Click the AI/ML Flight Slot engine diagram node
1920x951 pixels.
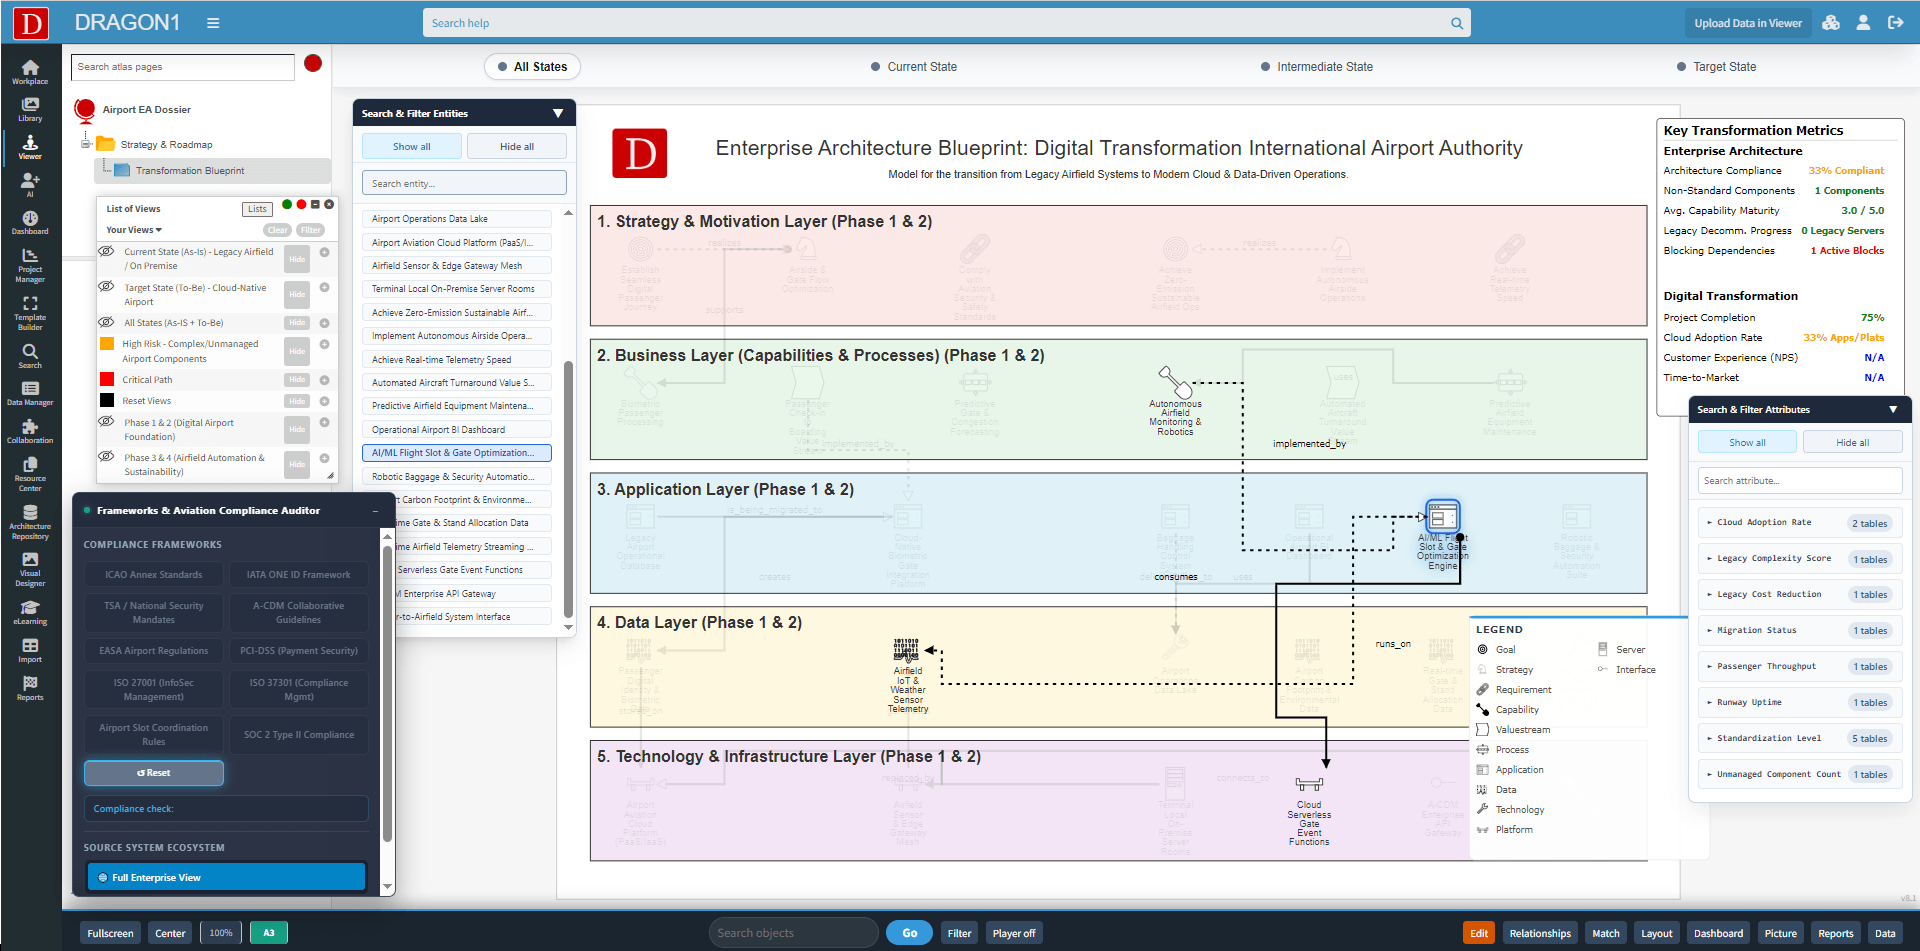click(x=1442, y=516)
